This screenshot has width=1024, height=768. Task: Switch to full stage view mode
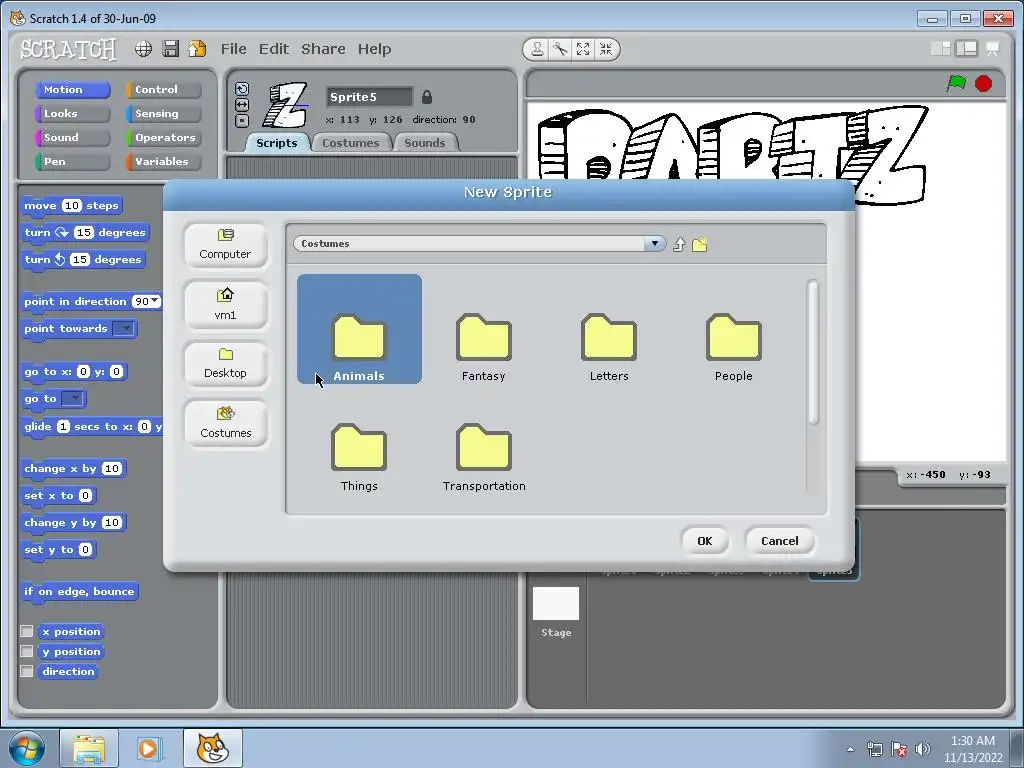(967, 49)
